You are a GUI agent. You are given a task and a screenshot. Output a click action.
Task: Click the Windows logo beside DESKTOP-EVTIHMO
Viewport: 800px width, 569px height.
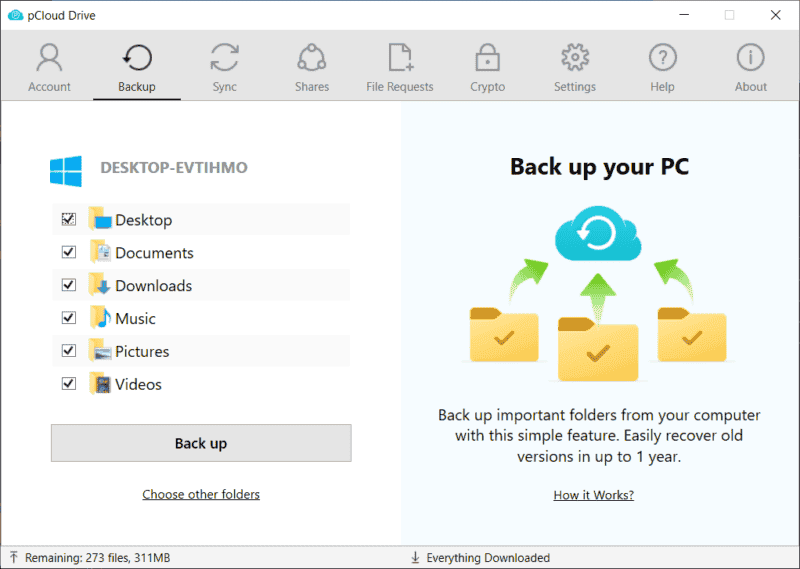pos(66,171)
